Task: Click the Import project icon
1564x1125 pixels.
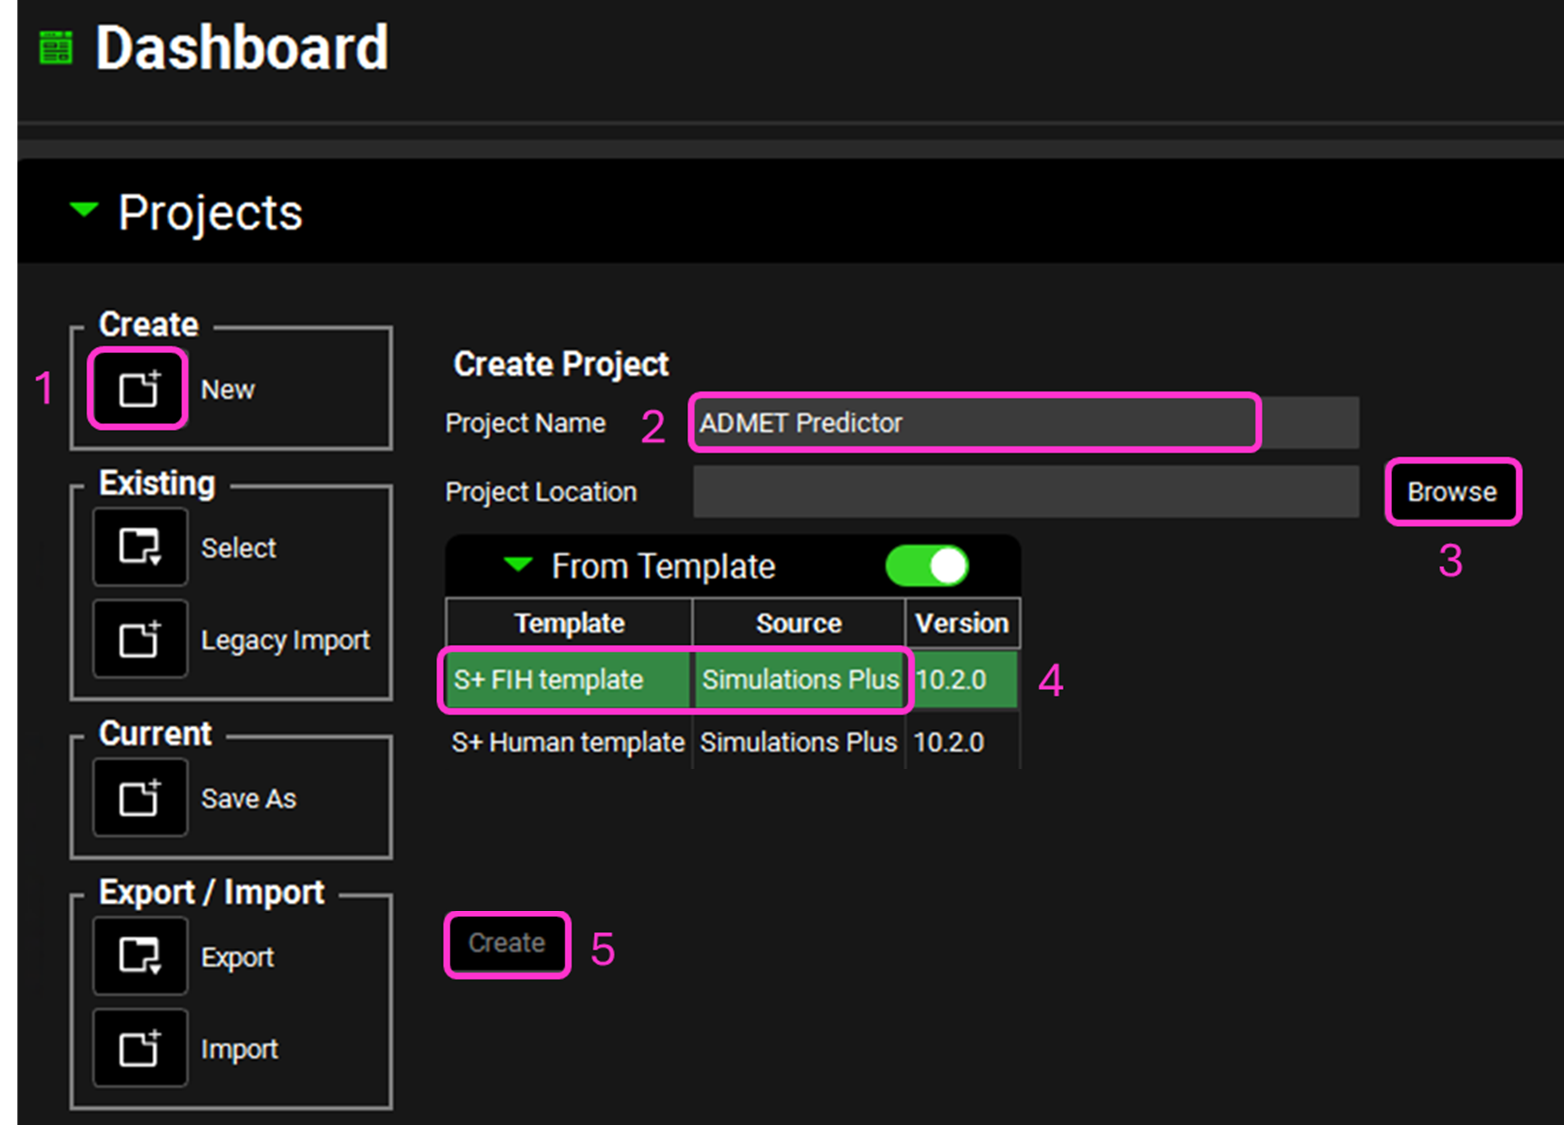Action: [x=139, y=1048]
